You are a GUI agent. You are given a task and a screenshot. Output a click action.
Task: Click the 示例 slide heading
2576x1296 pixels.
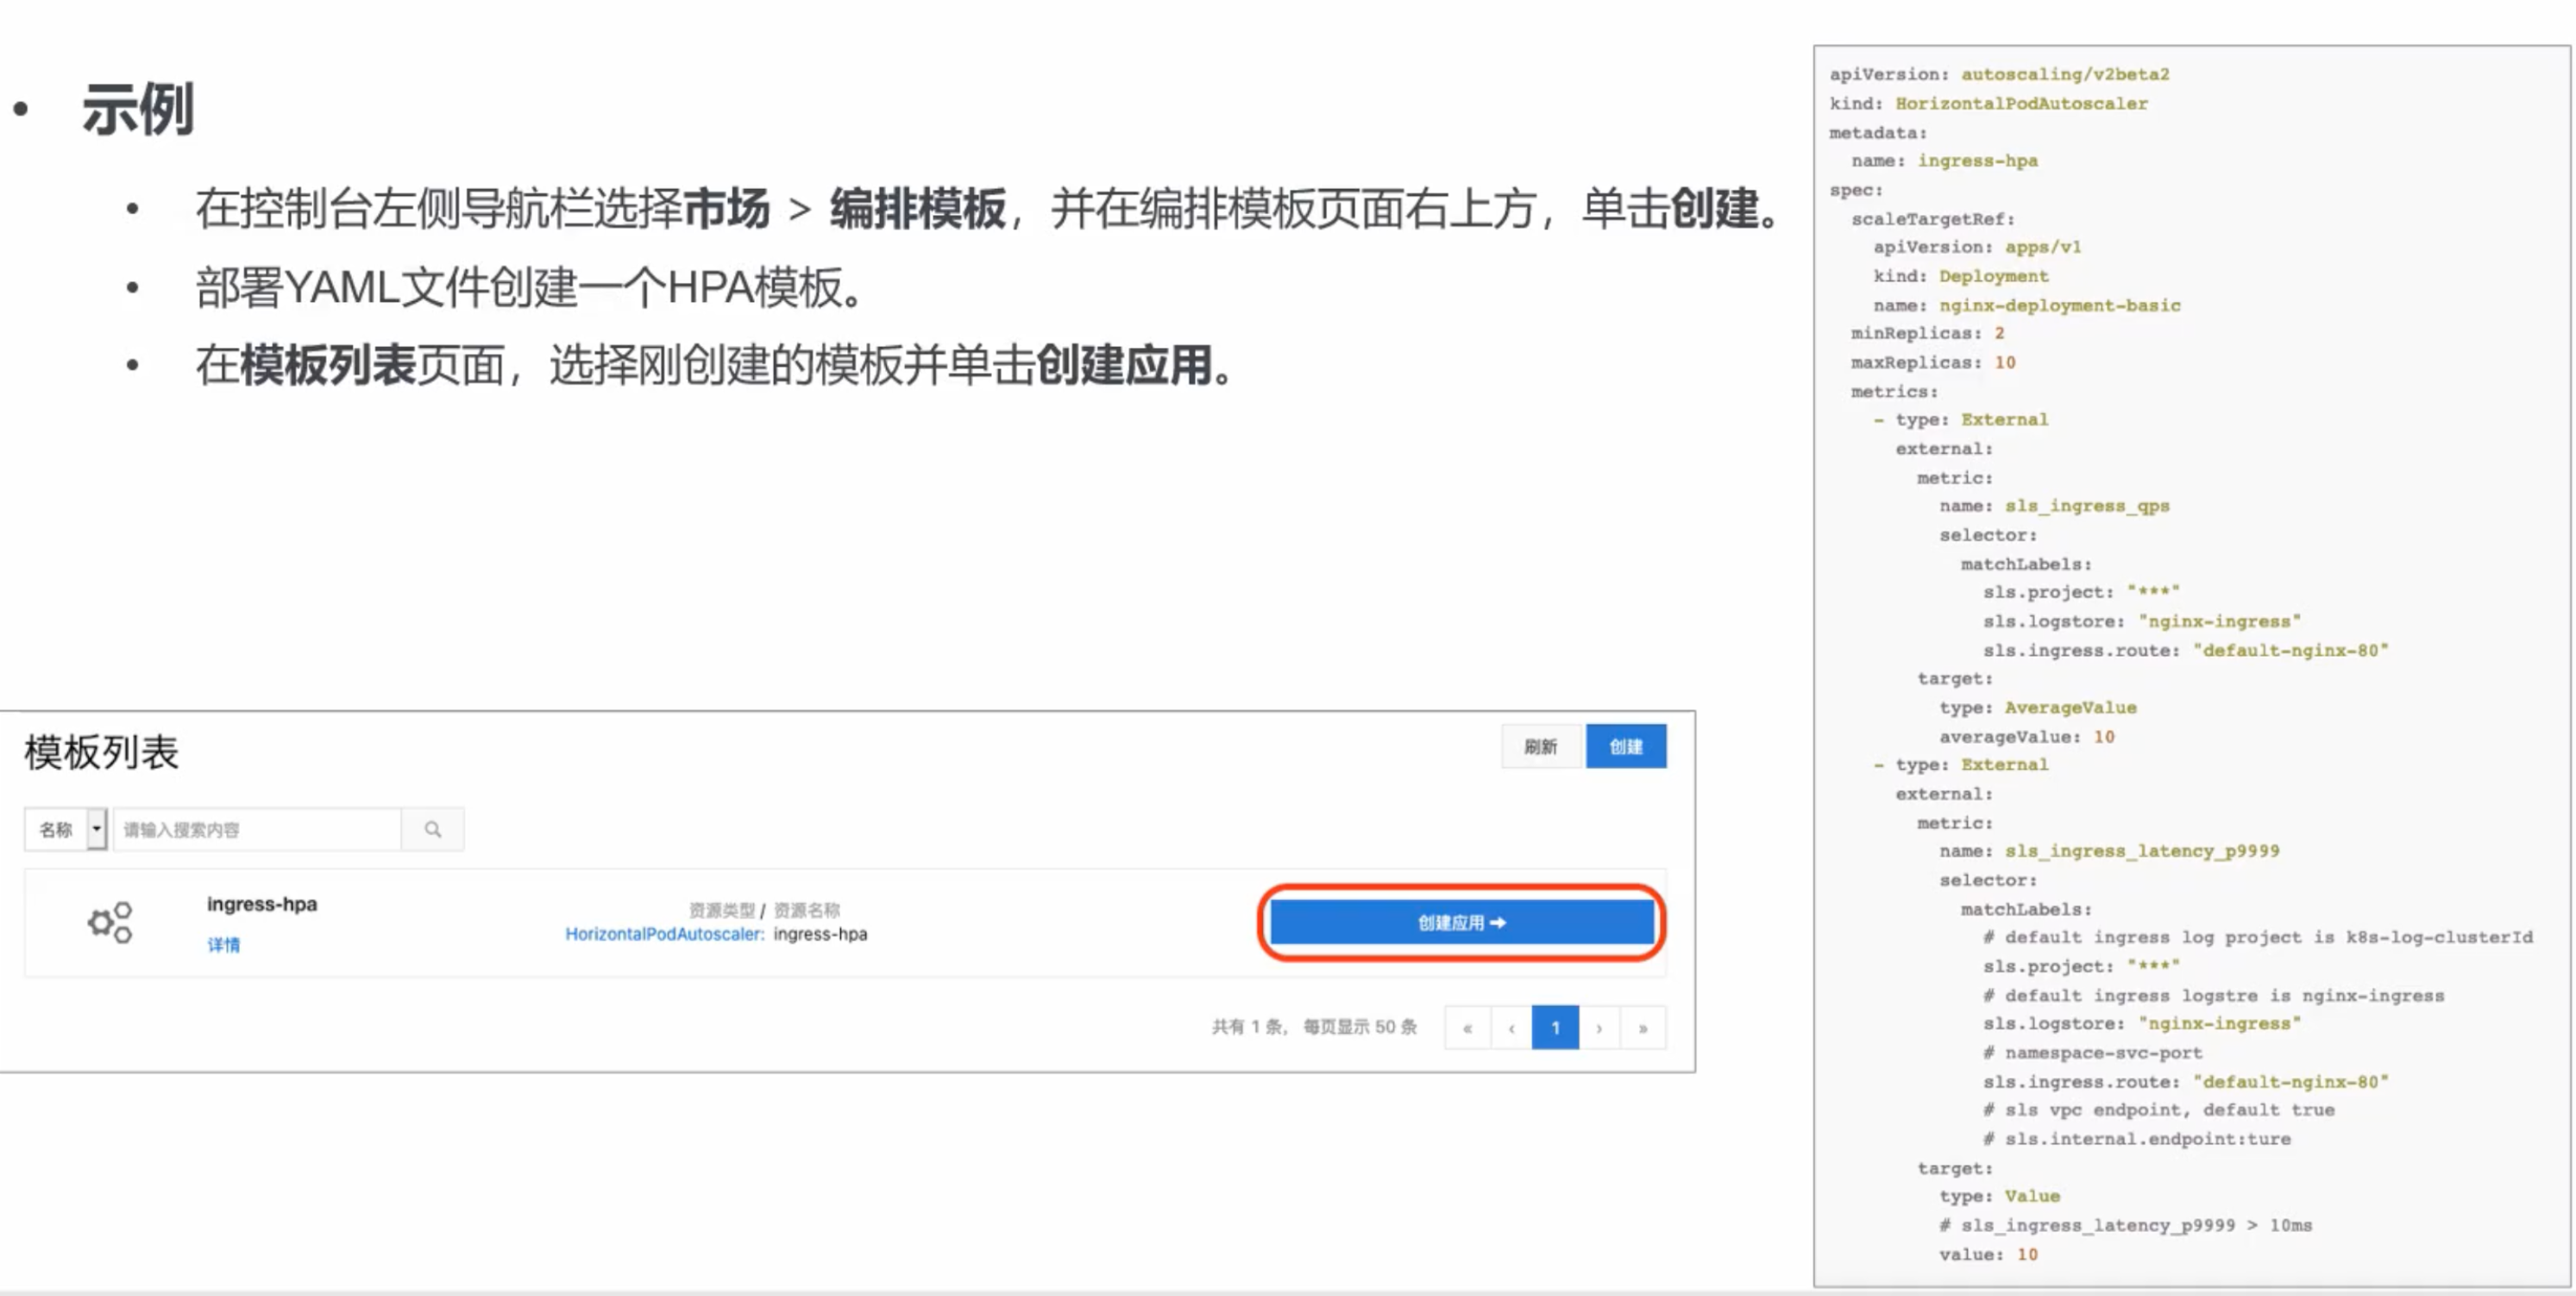click(138, 110)
